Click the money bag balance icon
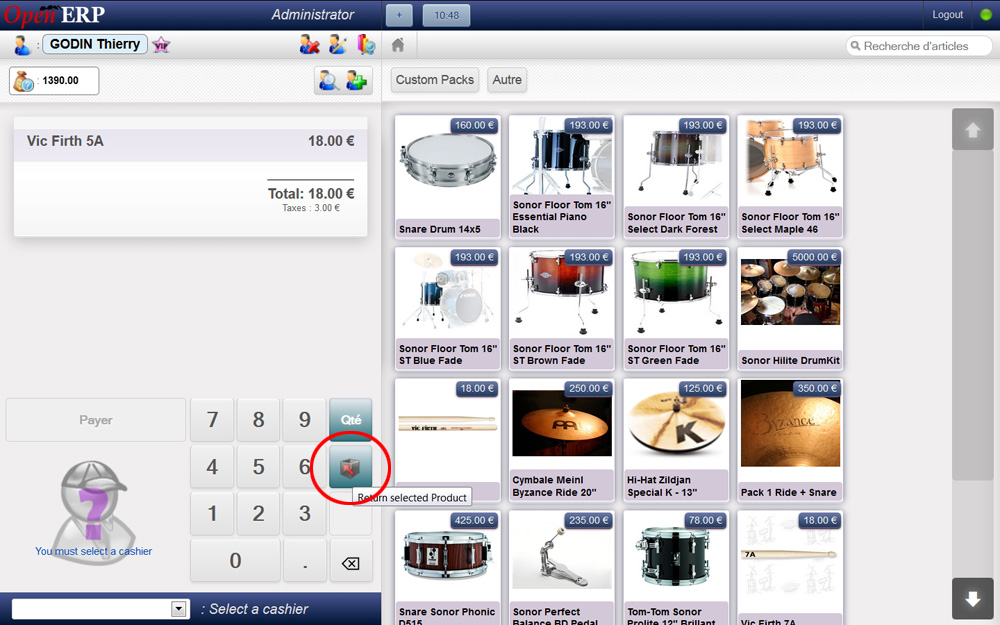This screenshot has width=1000, height=625. [24, 81]
